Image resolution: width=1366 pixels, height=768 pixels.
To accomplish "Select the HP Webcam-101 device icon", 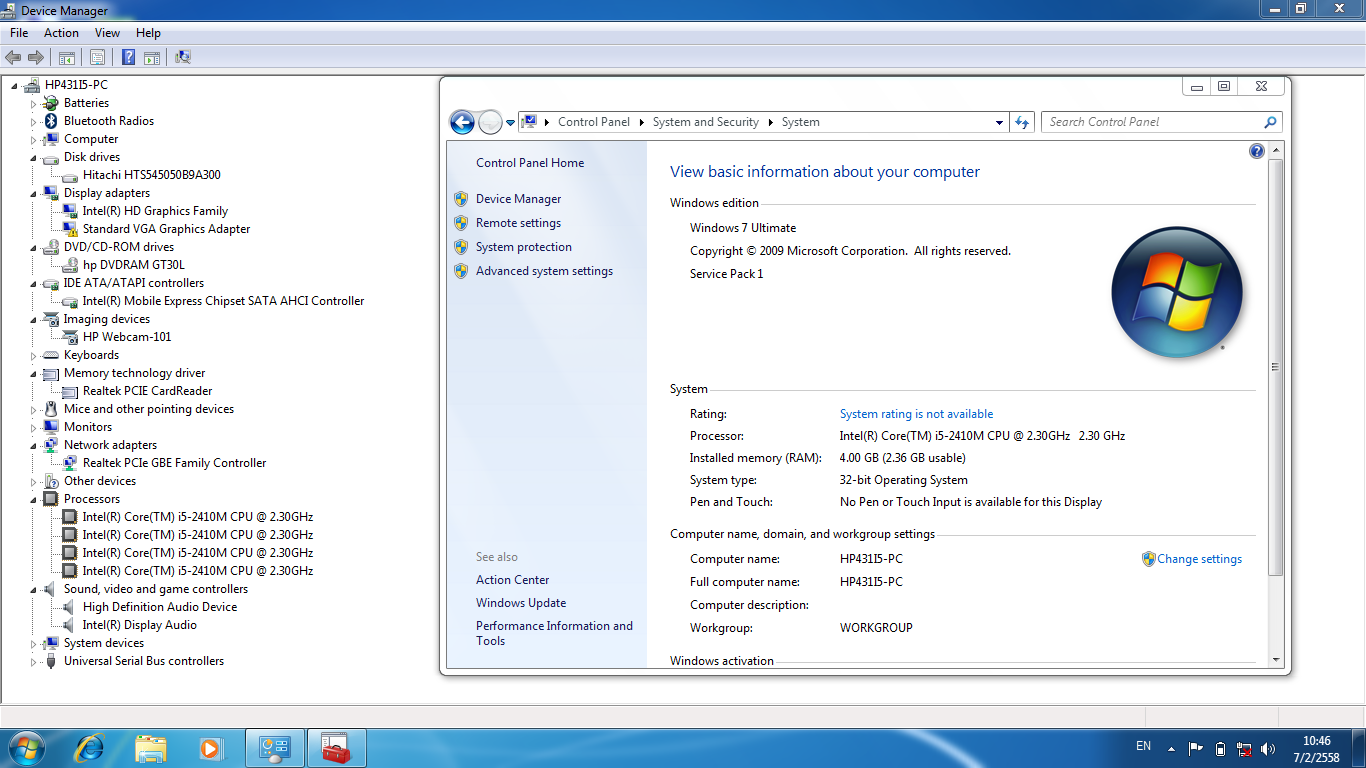I will pyautogui.click(x=70, y=337).
